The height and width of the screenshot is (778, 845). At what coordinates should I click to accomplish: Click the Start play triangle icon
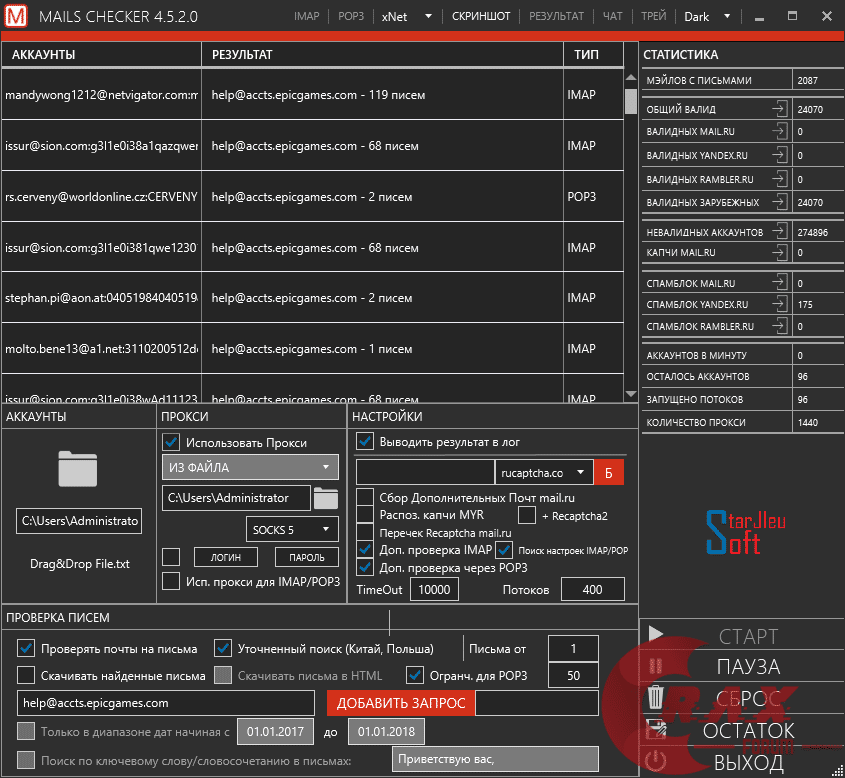656,634
